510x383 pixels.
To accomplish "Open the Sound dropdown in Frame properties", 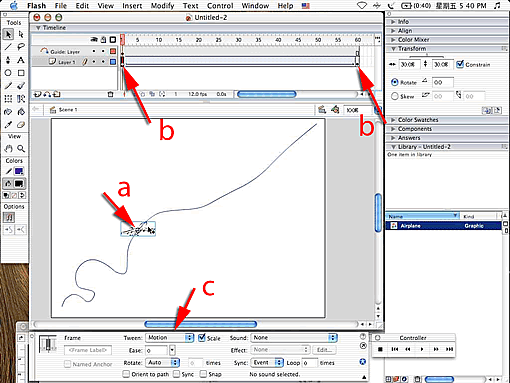I will [x=294, y=338].
